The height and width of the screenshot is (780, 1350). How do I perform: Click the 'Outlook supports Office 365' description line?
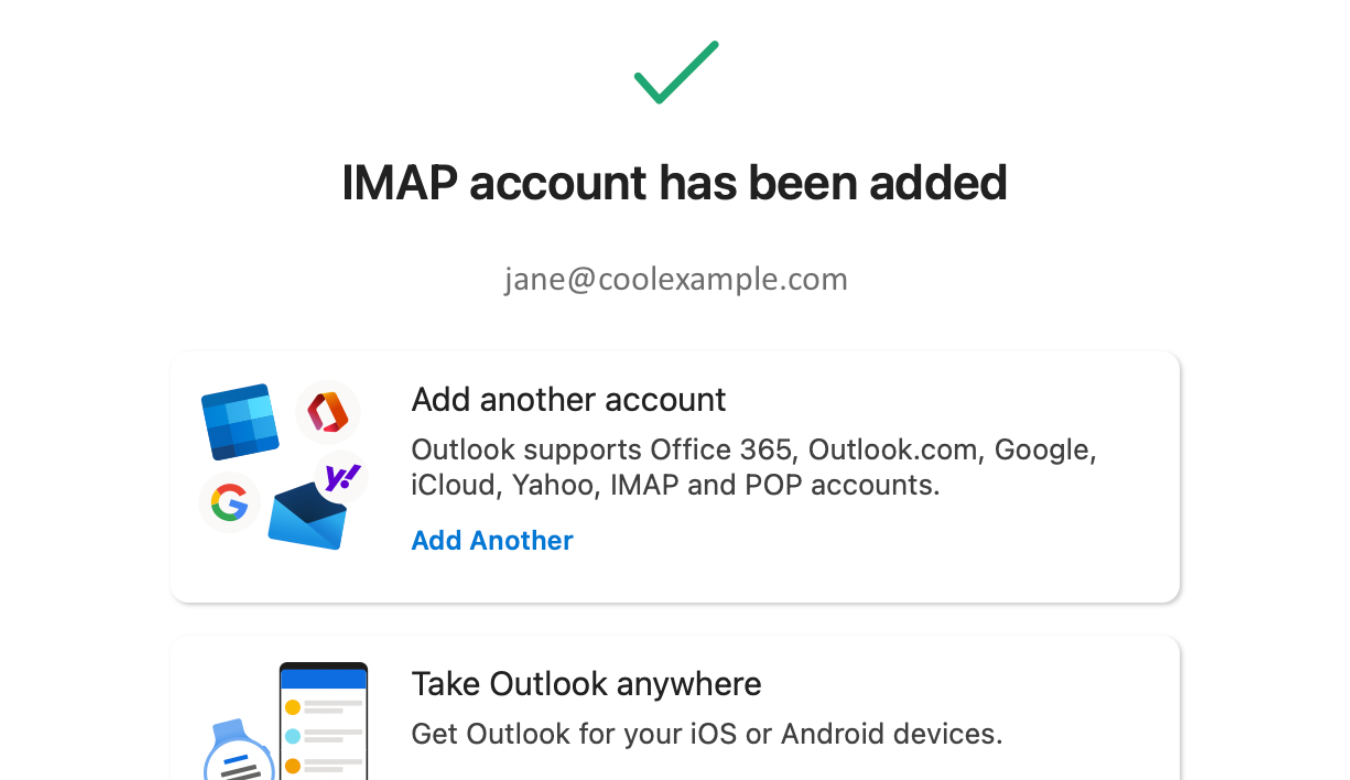[754, 450]
